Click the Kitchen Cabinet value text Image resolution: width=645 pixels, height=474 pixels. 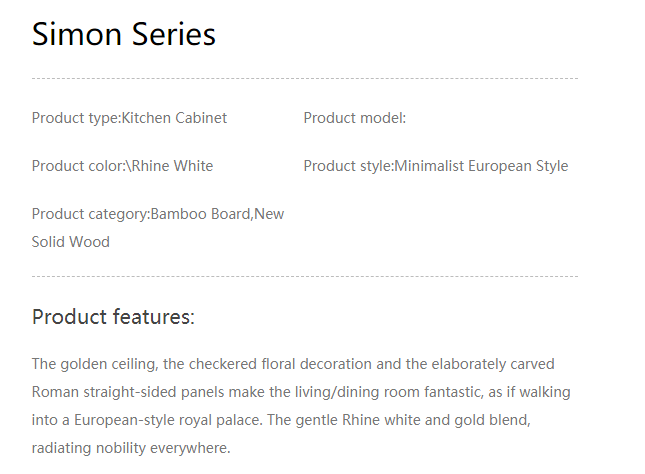(x=175, y=118)
